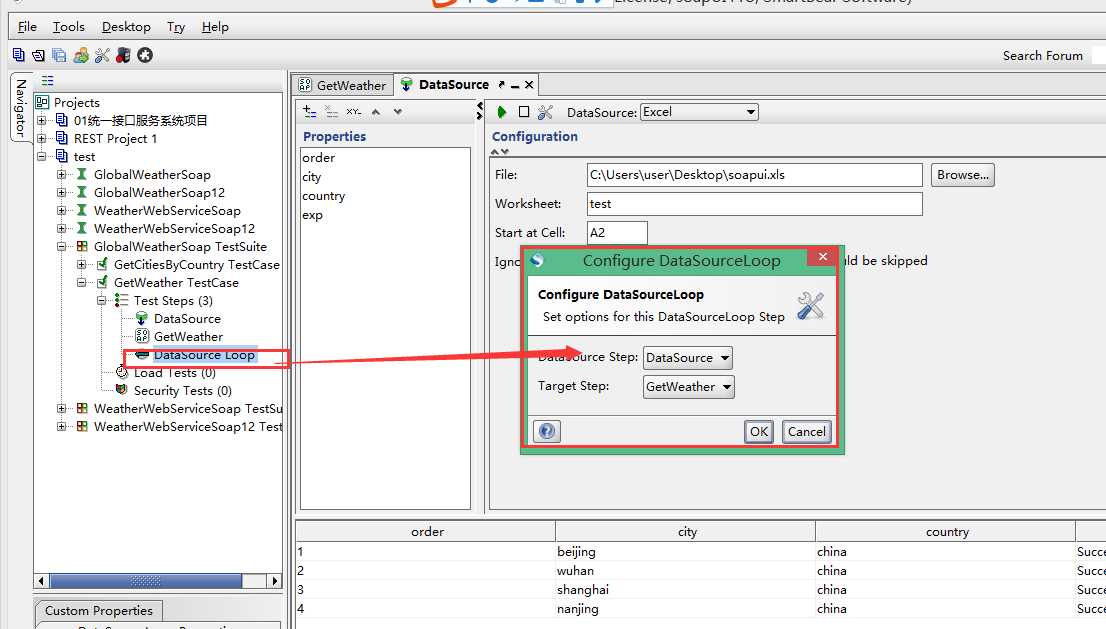Click the Projects root icon in navigator
The image size is (1106, 629).
(x=42, y=102)
